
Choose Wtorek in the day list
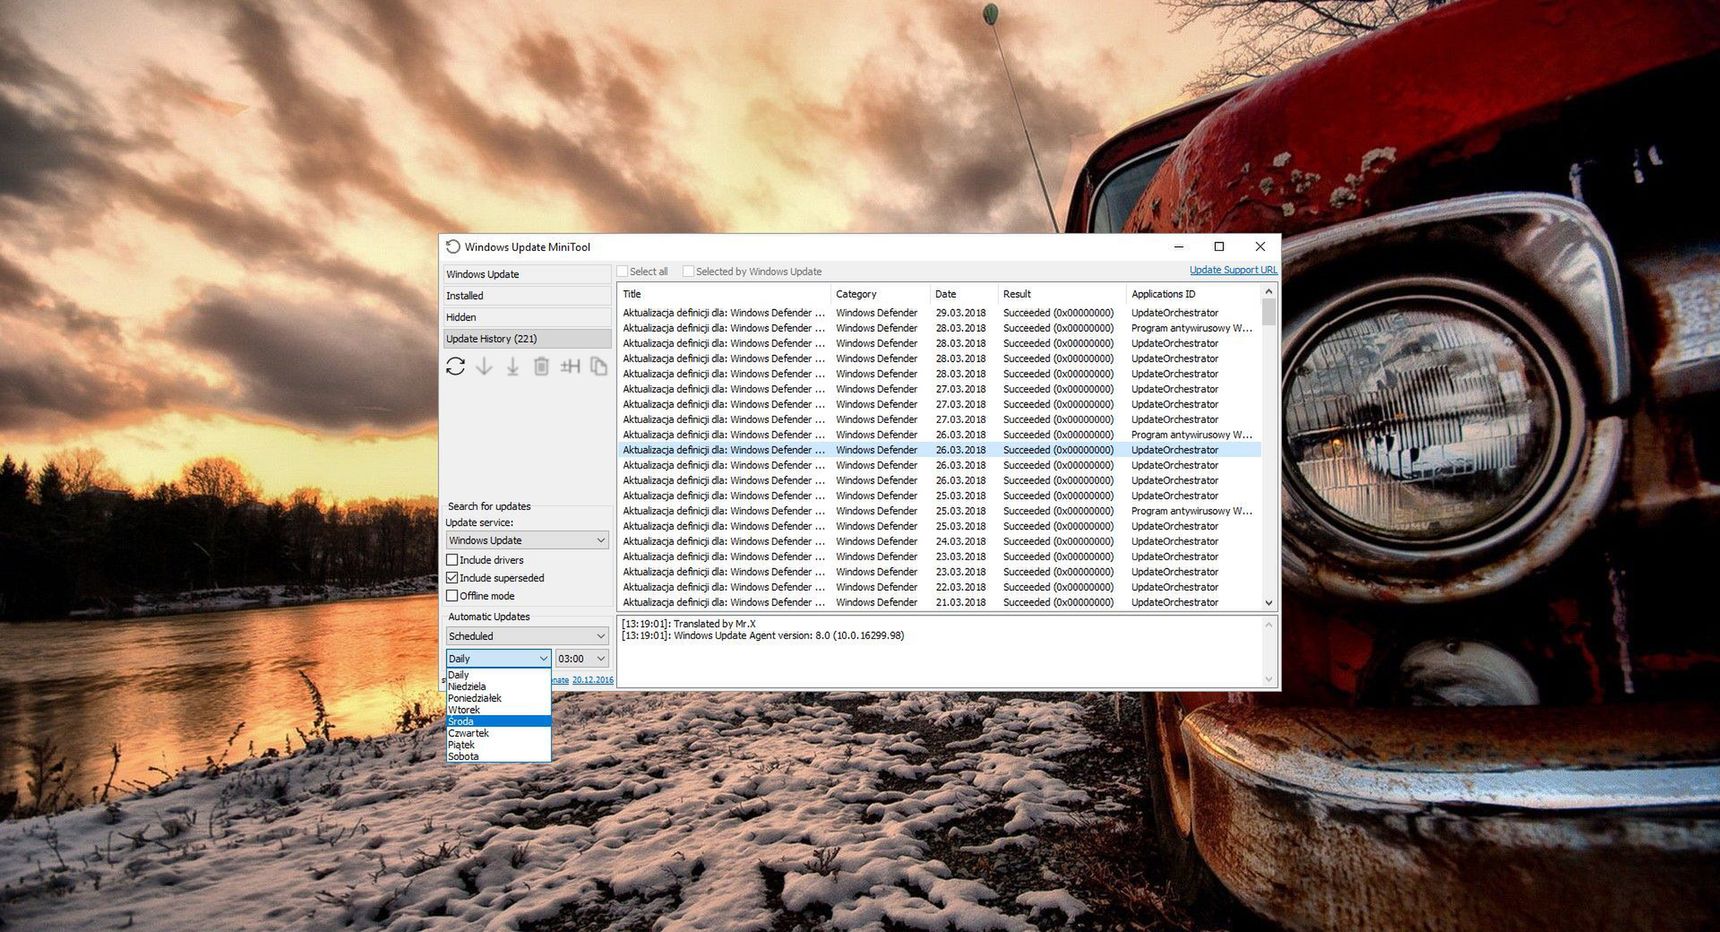[498, 710]
